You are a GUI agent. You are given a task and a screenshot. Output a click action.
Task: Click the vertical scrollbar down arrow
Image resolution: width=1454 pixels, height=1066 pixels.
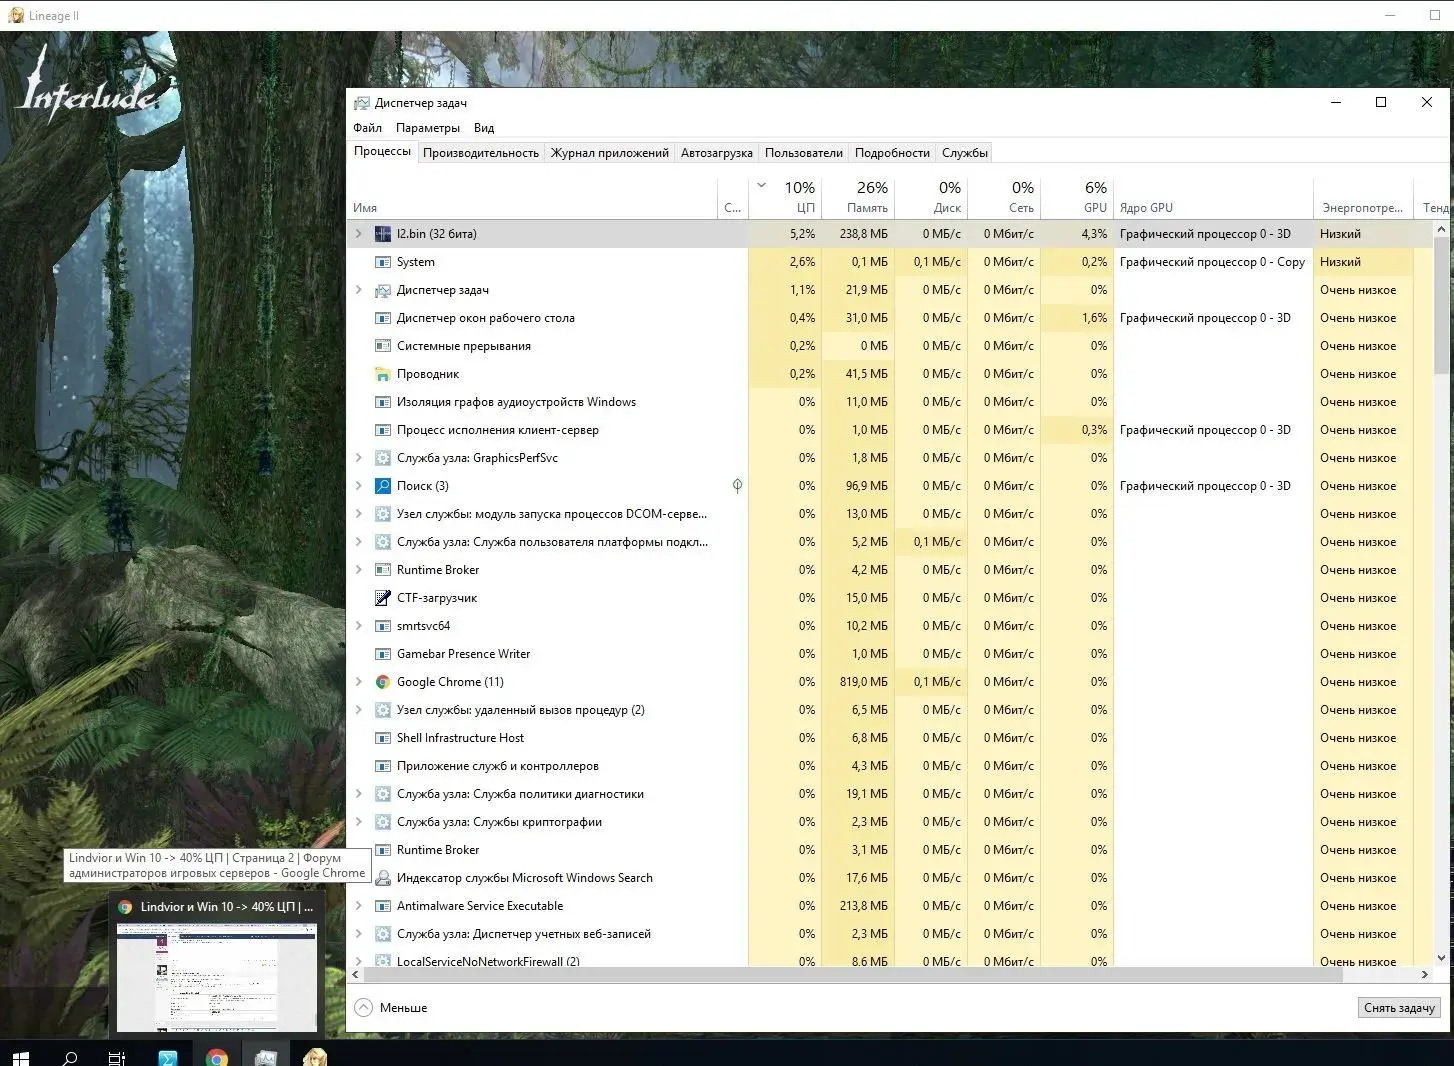pos(1441,958)
